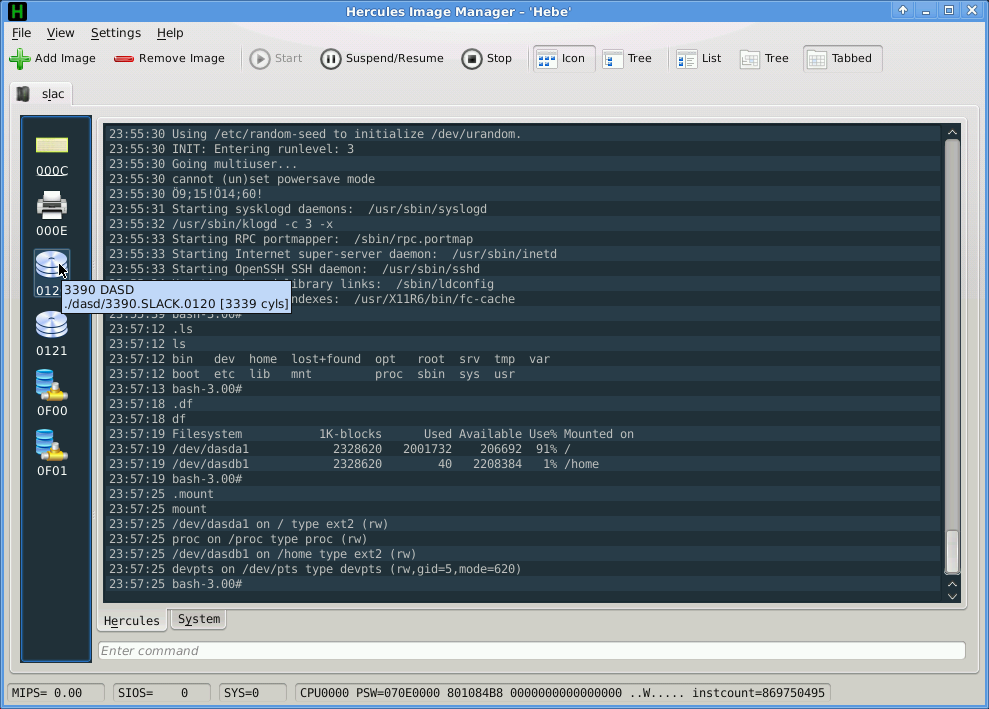Viewport: 989px width, 709px height.
Task: Switch images to List view
Action: 698,59
